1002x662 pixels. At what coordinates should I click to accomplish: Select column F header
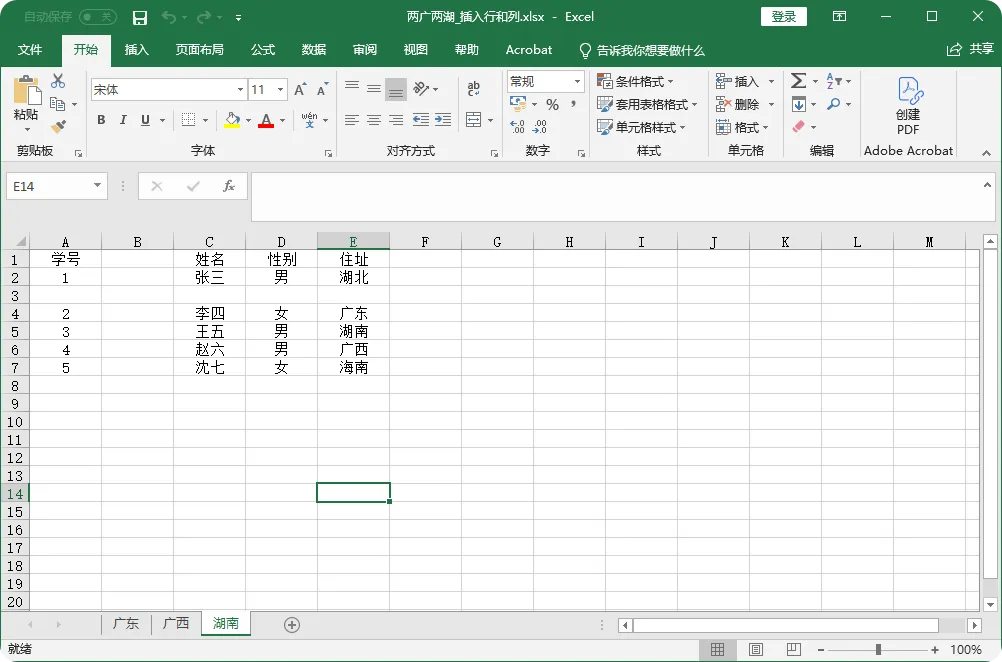click(425, 242)
